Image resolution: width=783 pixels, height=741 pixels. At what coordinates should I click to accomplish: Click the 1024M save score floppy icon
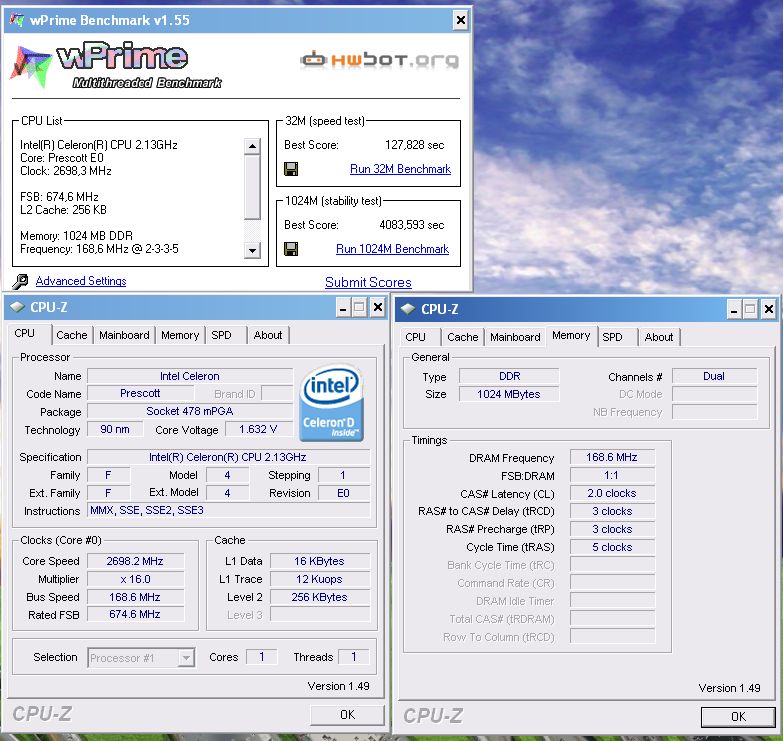click(291, 249)
